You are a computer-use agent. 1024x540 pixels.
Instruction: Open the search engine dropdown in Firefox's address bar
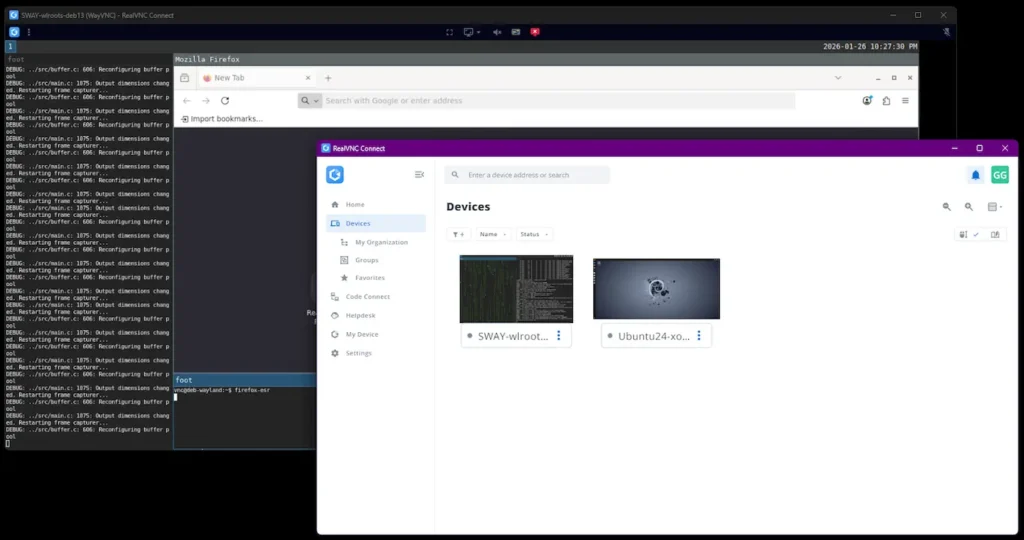pos(310,101)
